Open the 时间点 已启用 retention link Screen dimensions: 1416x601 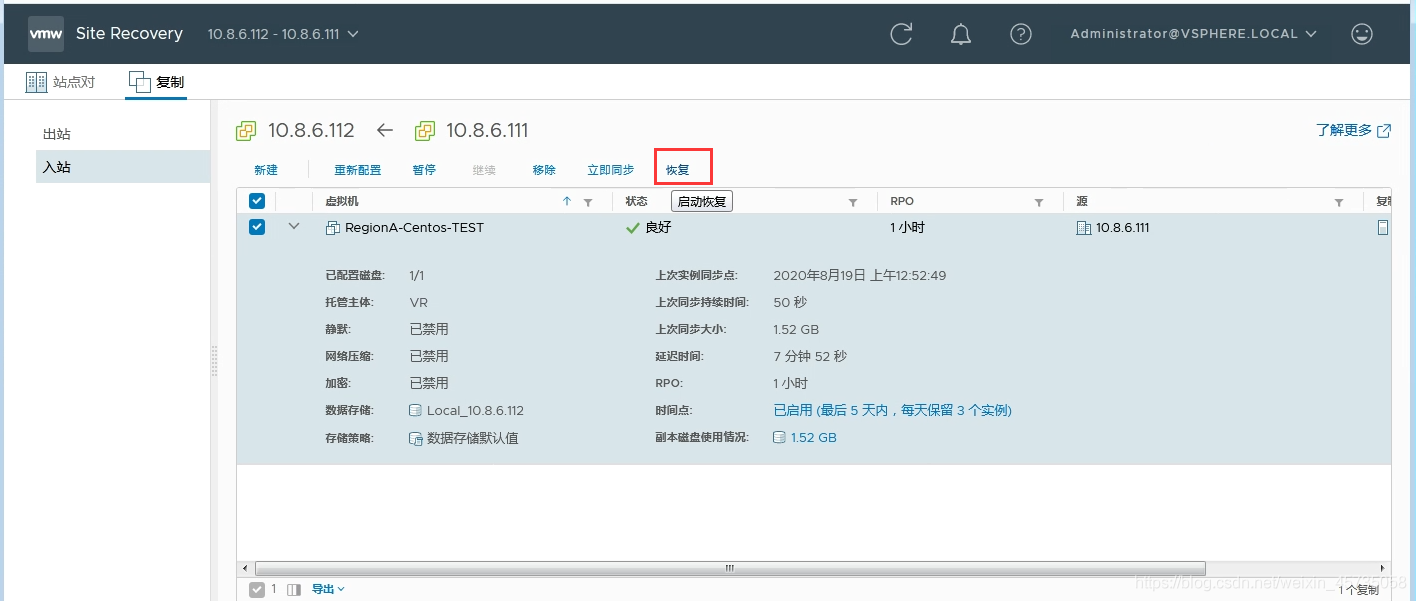coord(892,410)
